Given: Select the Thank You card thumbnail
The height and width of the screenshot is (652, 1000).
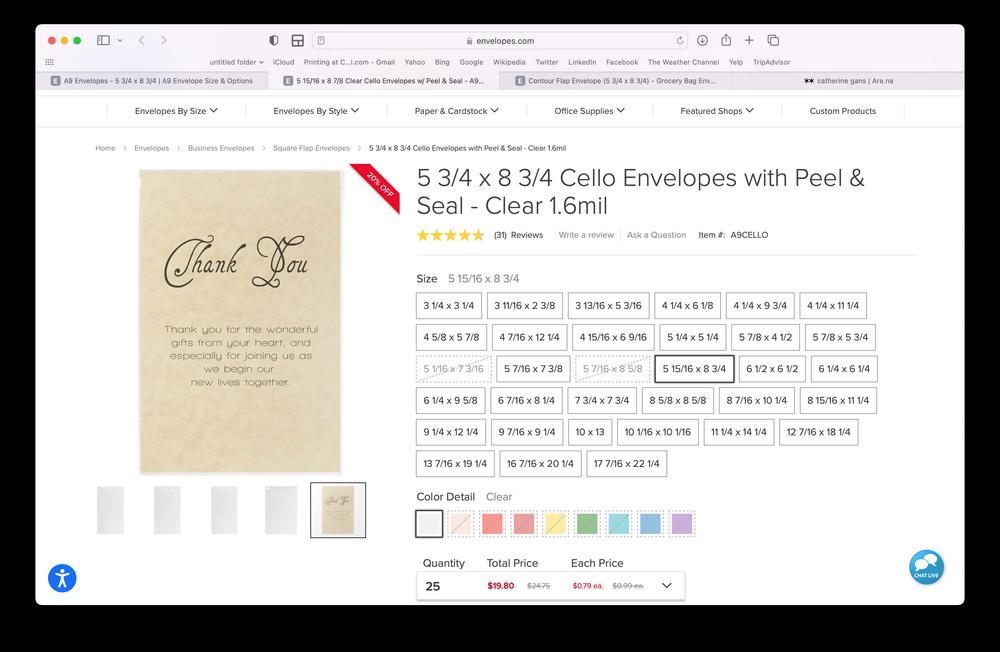Looking at the screenshot, I should coord(338,510).
